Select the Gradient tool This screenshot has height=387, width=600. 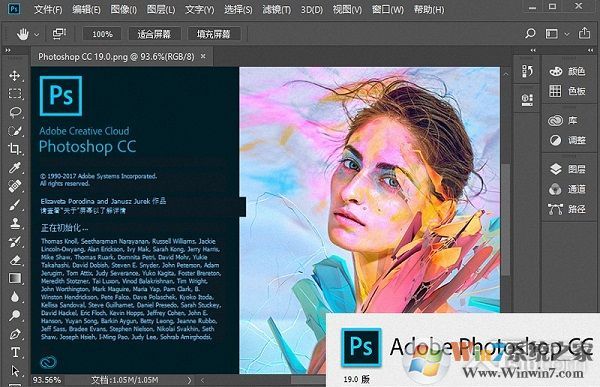click(x=15, y=278)
